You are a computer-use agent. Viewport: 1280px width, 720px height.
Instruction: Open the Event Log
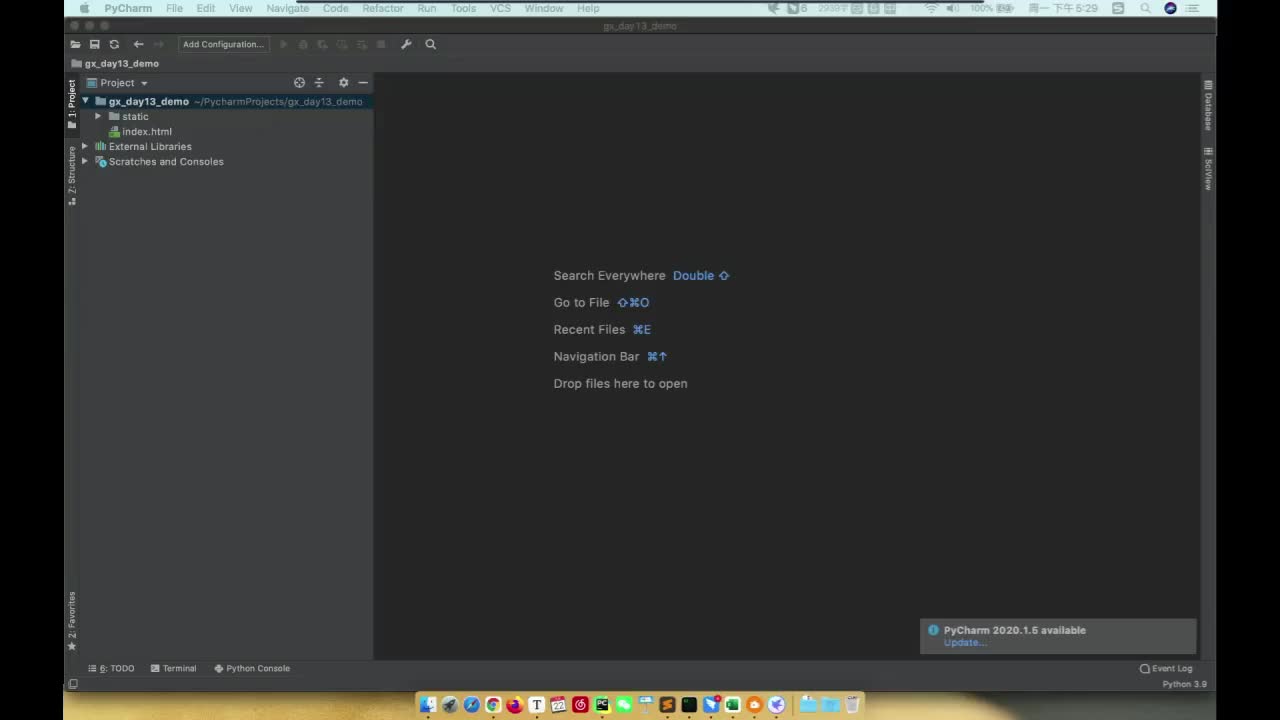point(1166,668)
